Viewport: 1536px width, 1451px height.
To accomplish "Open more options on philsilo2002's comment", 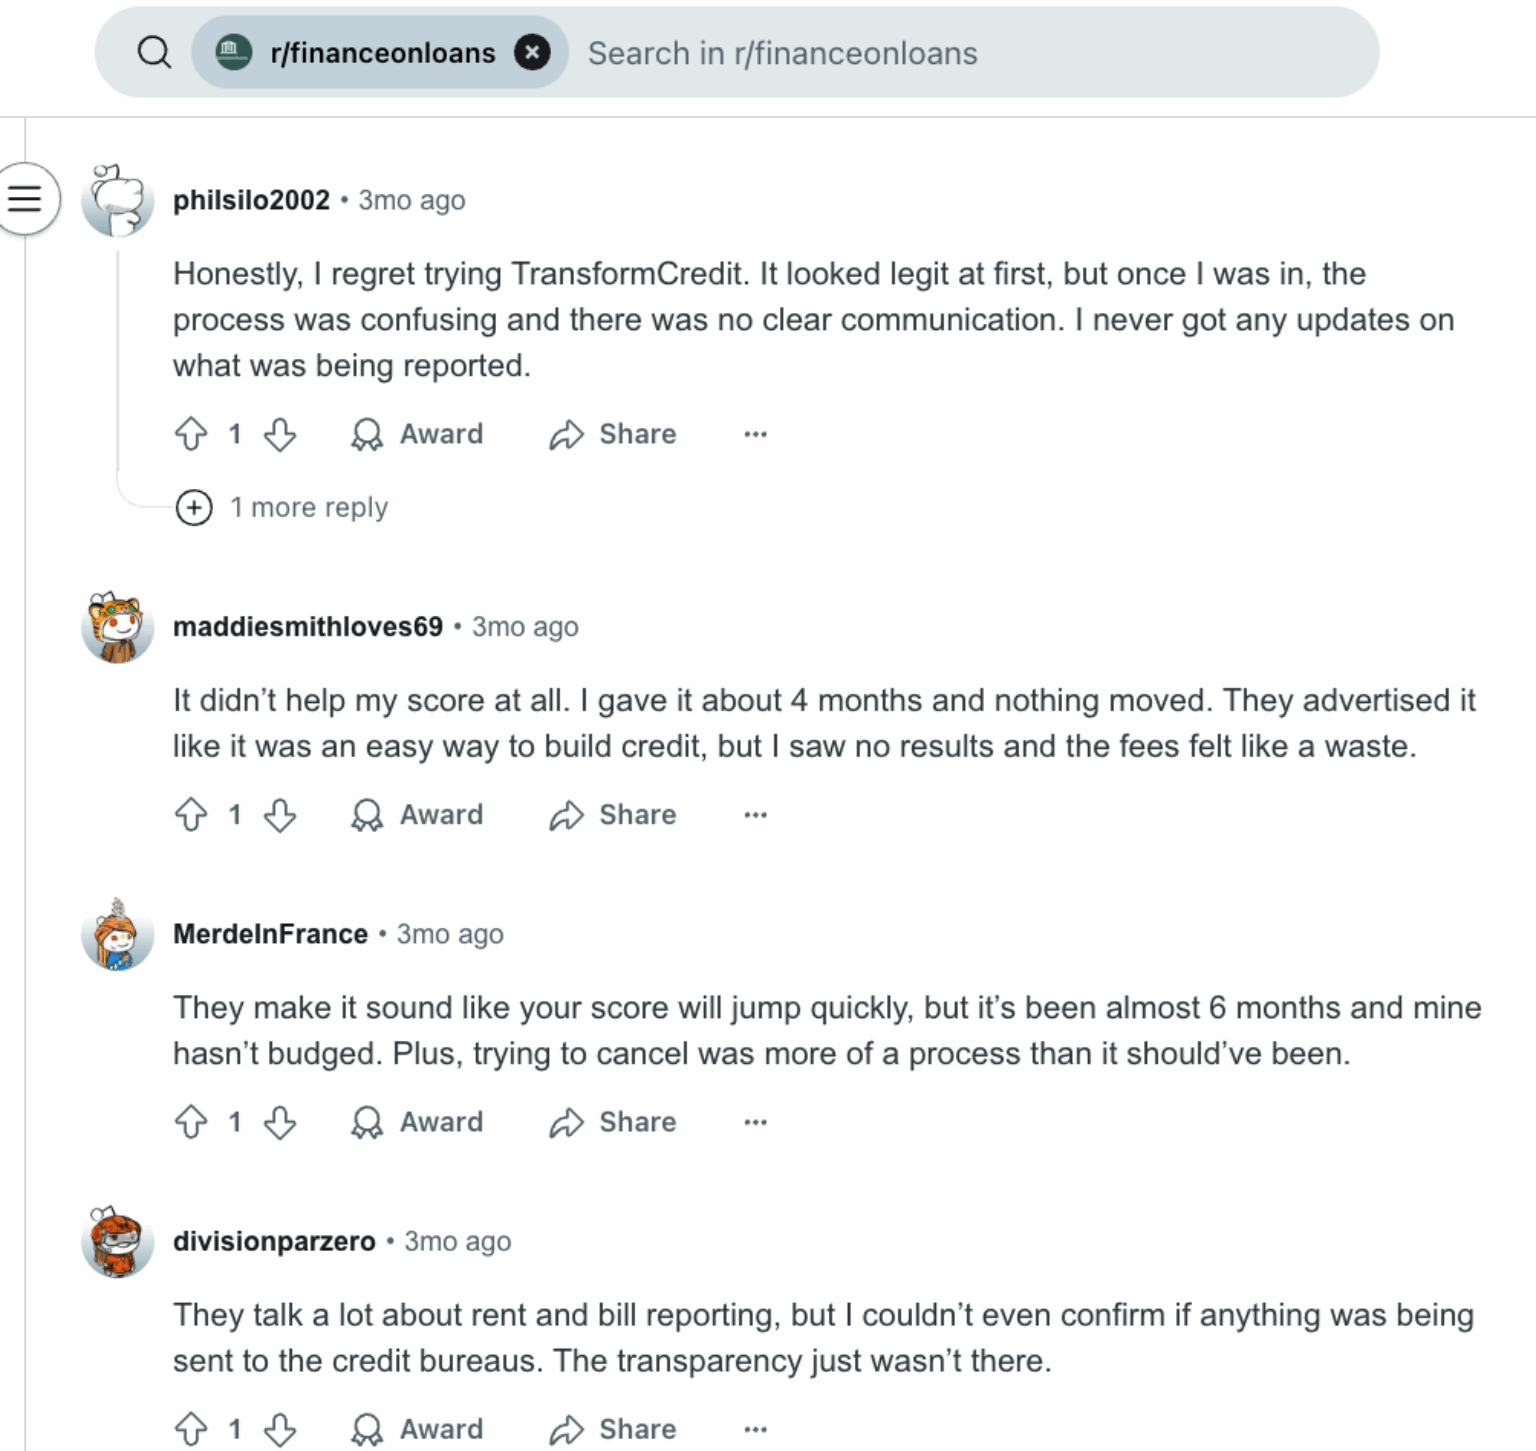I will click(755, 434).
